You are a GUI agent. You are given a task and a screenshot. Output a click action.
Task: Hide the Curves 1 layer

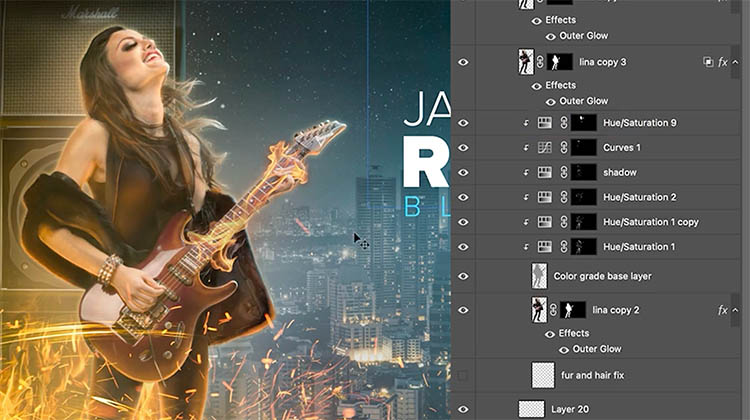coord(462,147)
